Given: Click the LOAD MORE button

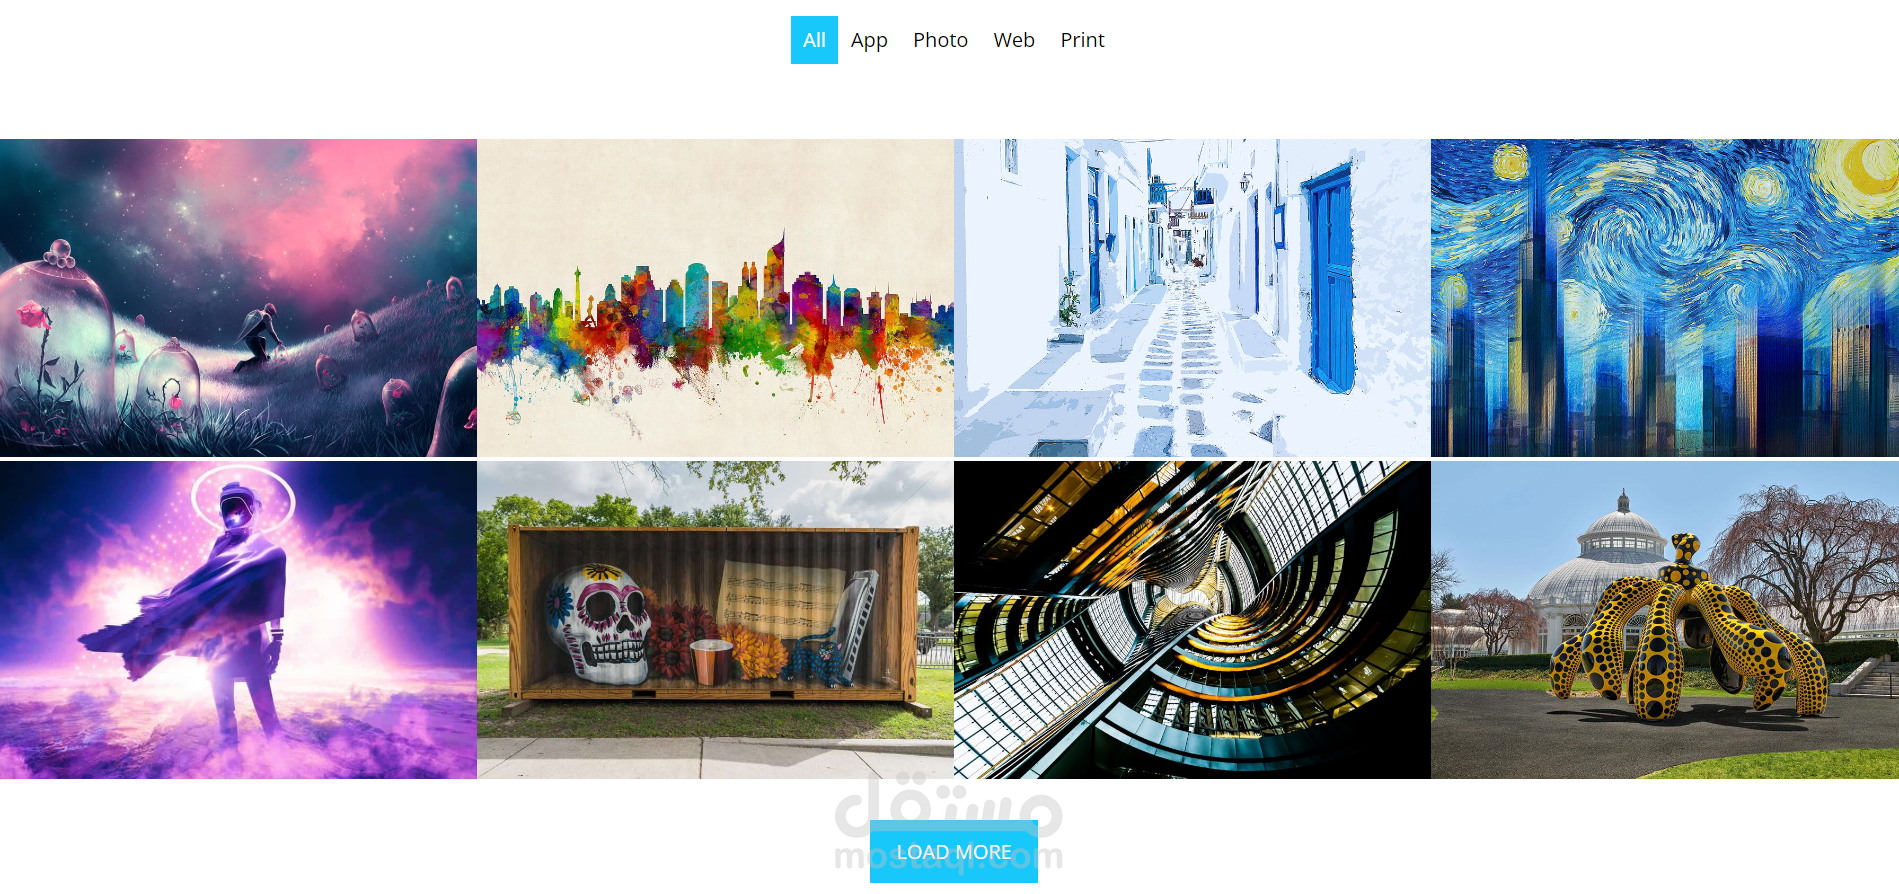Looking at the screenshot, I should tap(954, 852).
